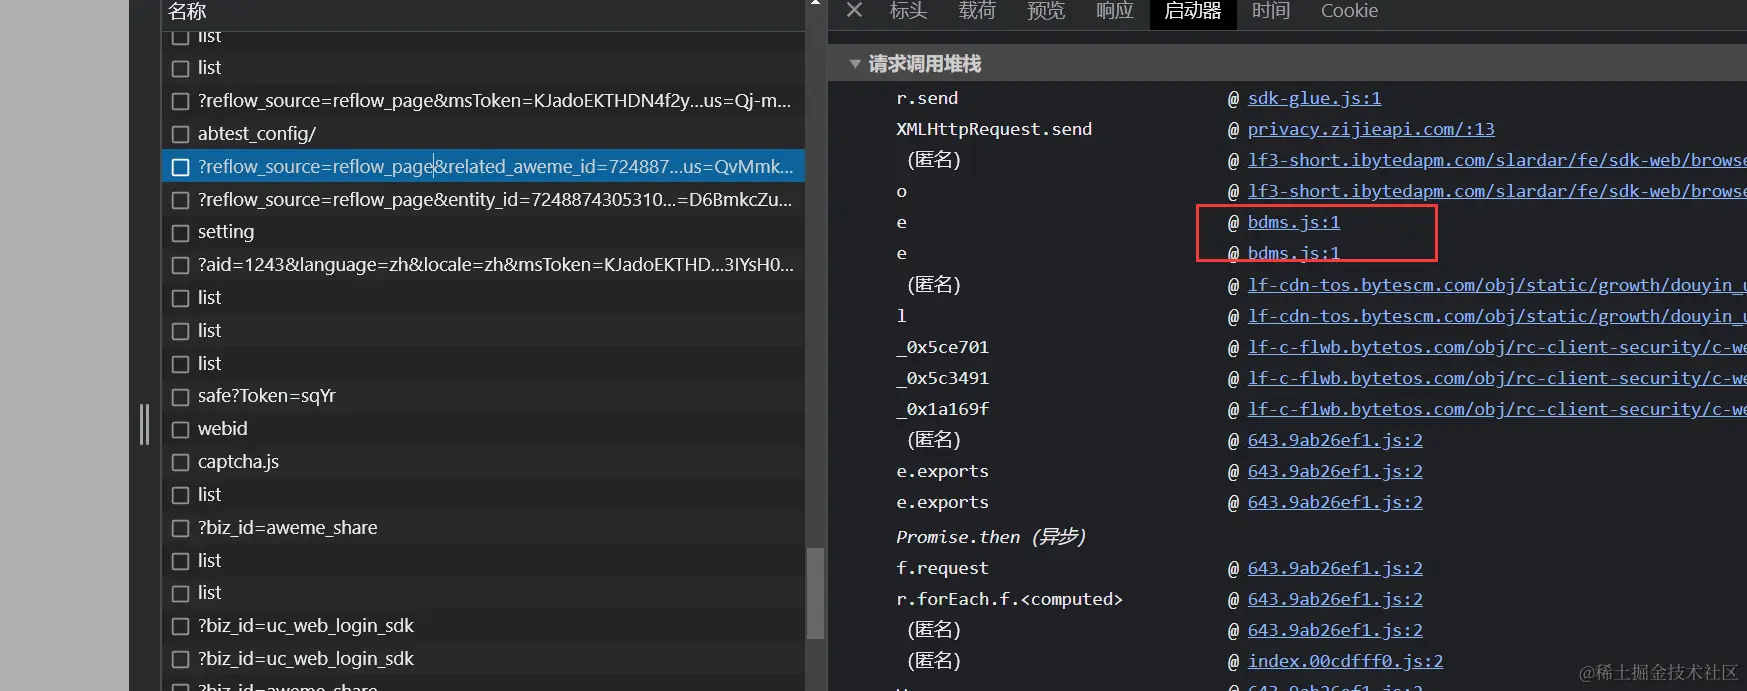Image resolution: width=1747 pixels, height=691 pixels.
Task: Open the source link for _0x5c3491
Action: pos(1497,378)
